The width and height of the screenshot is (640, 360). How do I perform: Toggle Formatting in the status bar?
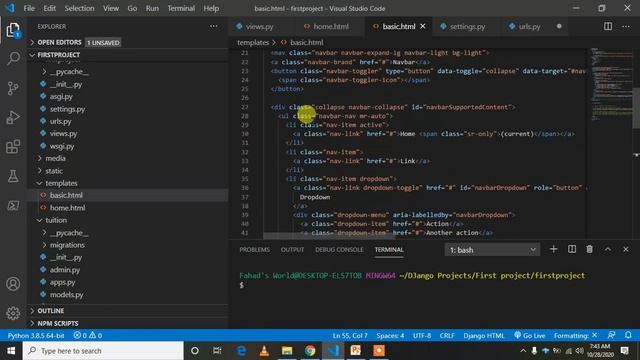pyautogui.click(x=576, y=336)
